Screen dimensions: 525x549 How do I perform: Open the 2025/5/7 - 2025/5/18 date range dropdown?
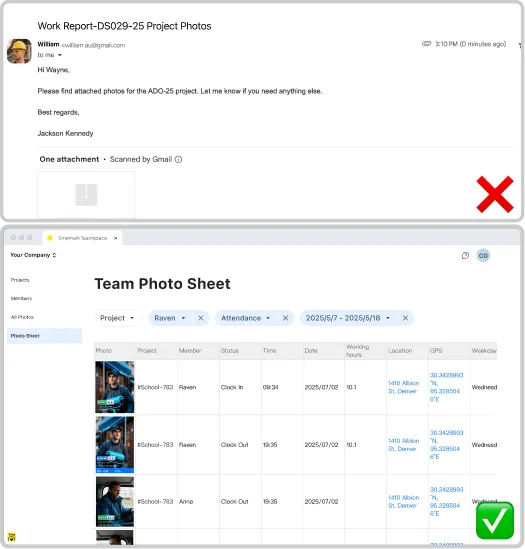pos(348,318)
